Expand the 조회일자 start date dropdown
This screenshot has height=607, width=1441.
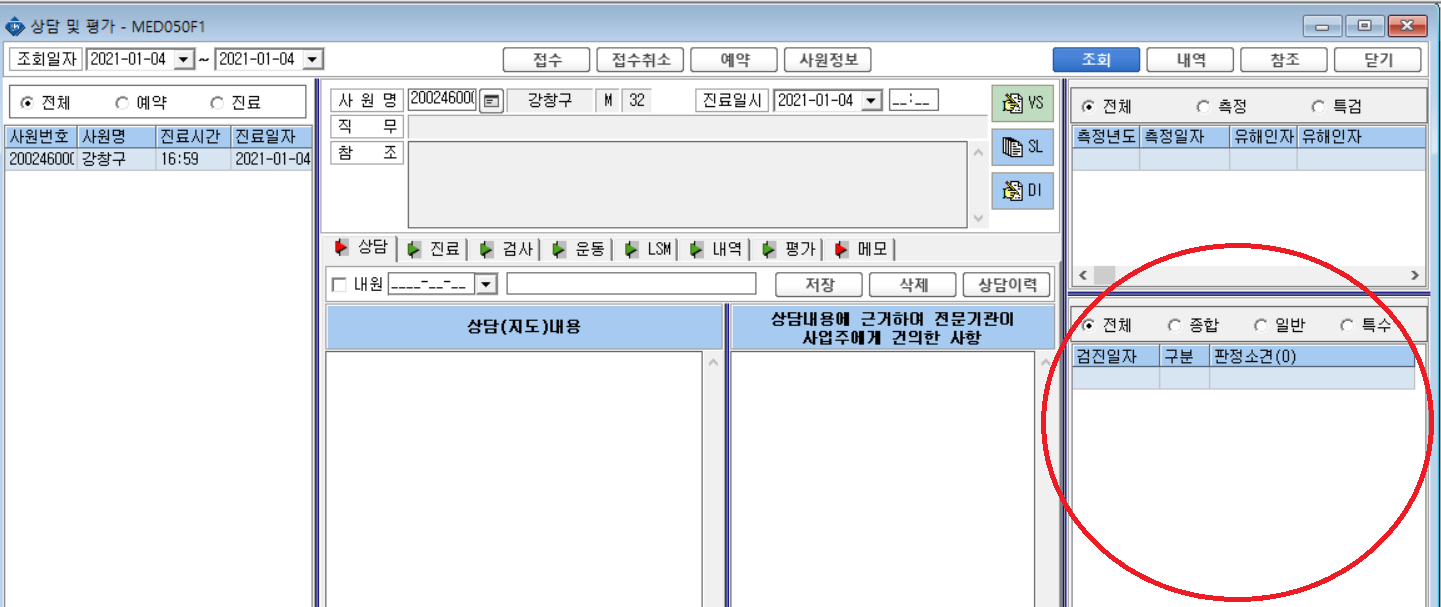pos(184,60)
